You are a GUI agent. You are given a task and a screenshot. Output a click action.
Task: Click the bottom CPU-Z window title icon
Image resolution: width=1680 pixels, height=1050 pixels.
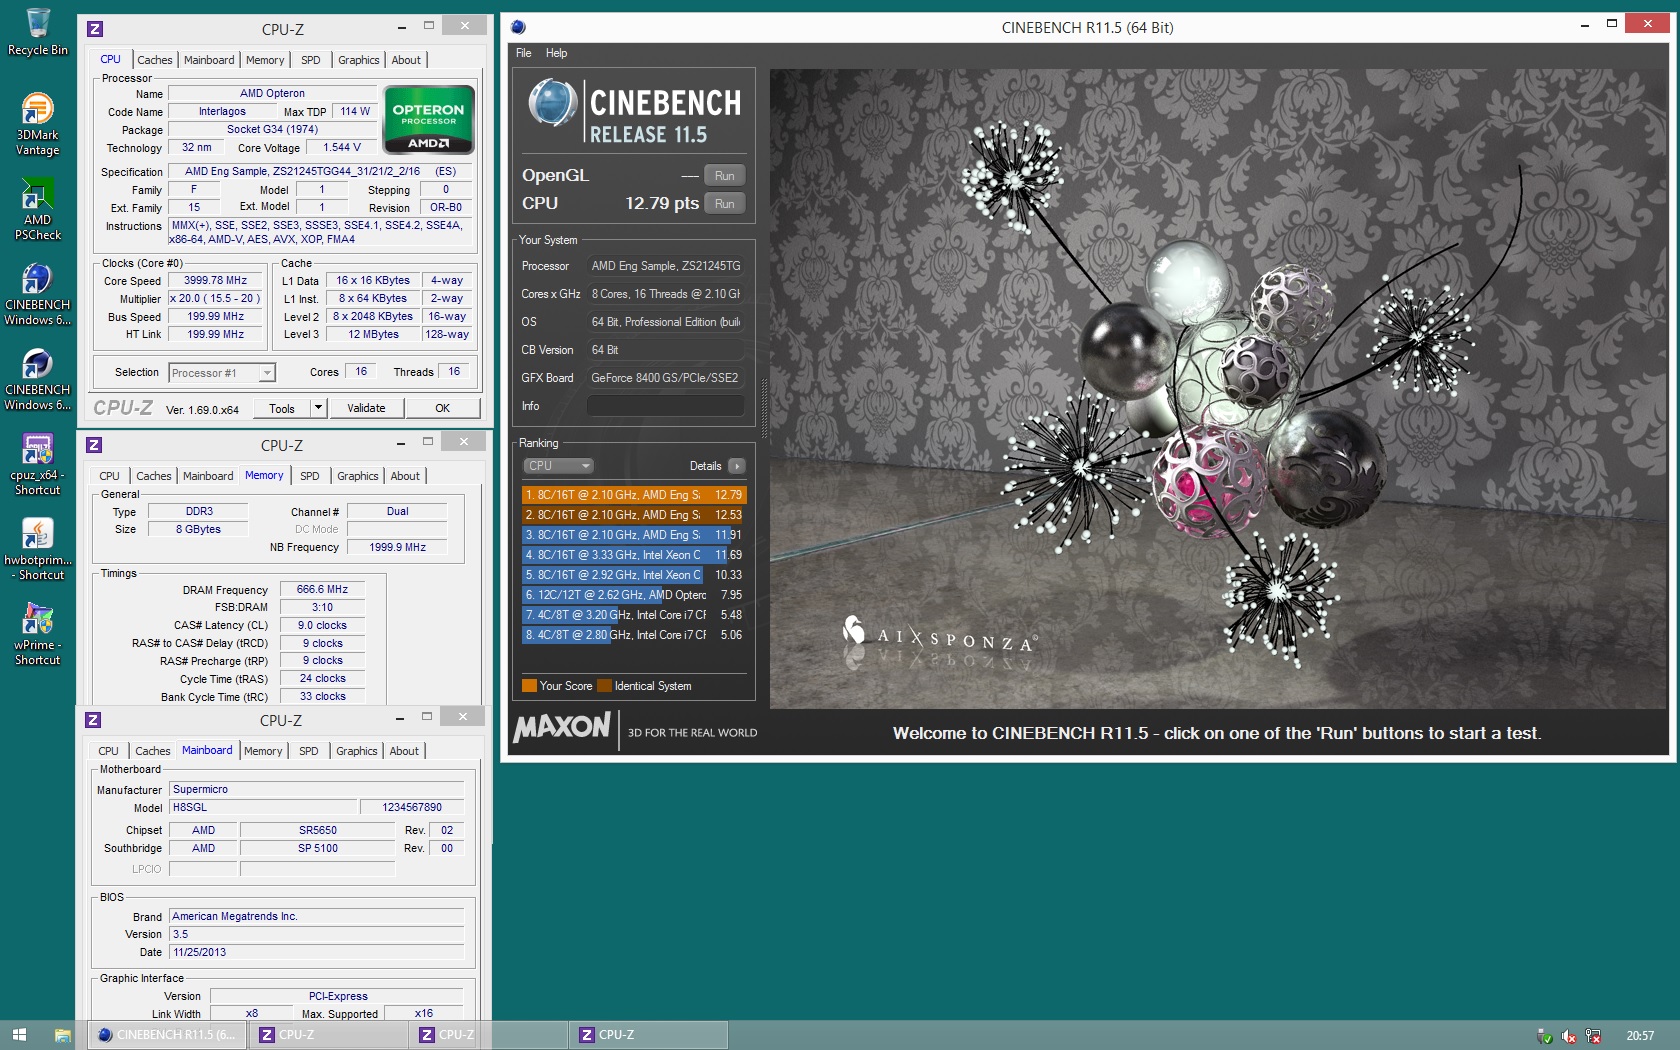[x=93, y=720]
